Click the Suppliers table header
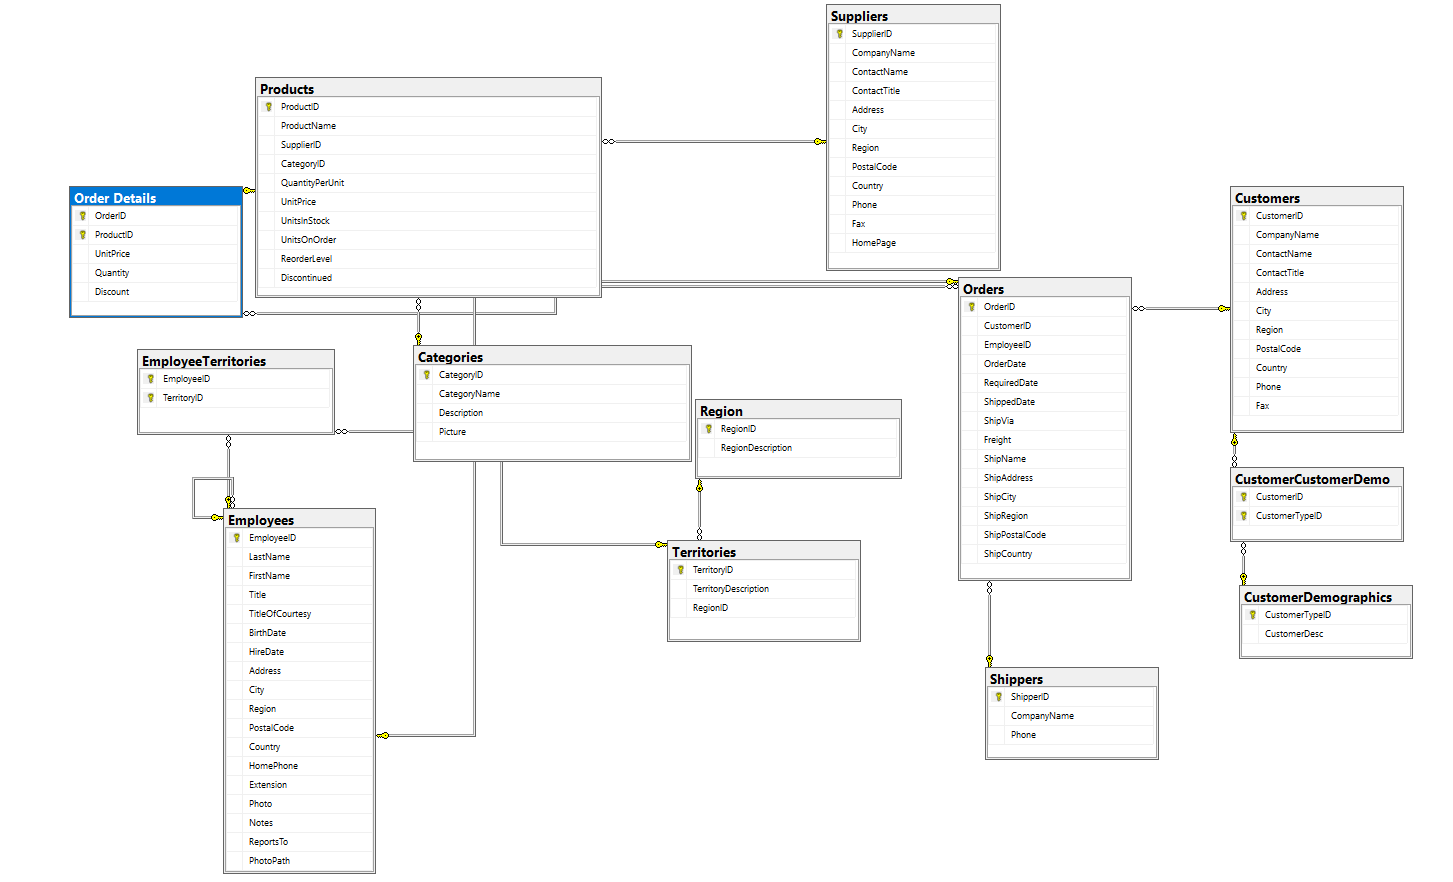The width and height of the screenshot is (1453, 882). tap(912, 16)
